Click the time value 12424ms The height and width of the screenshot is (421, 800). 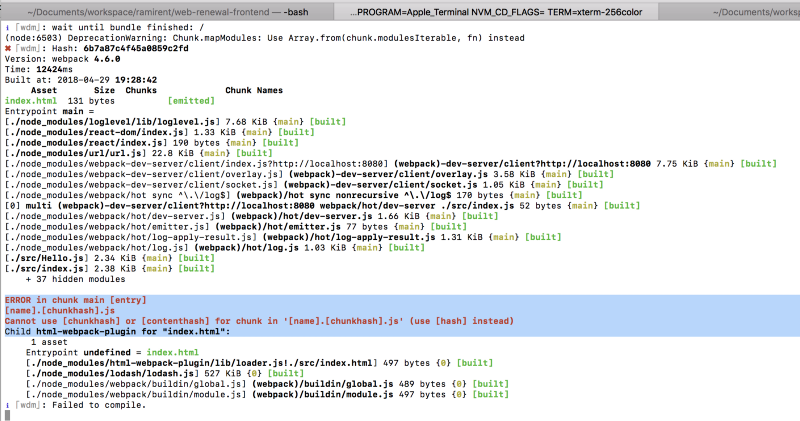[x=54, y=69]
